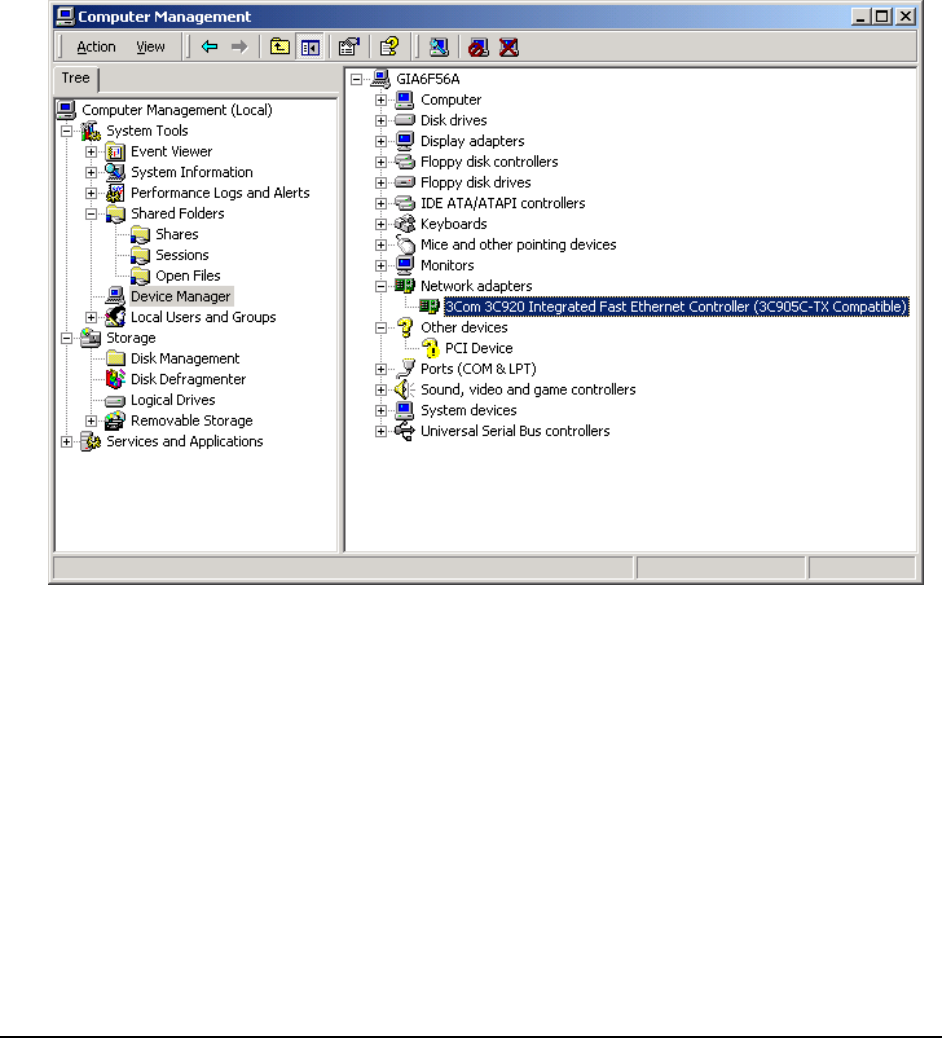Click the Sound, video and game controllers icon
The height and width of the screenshot is (1038, 942).
[x=404, y=389]
